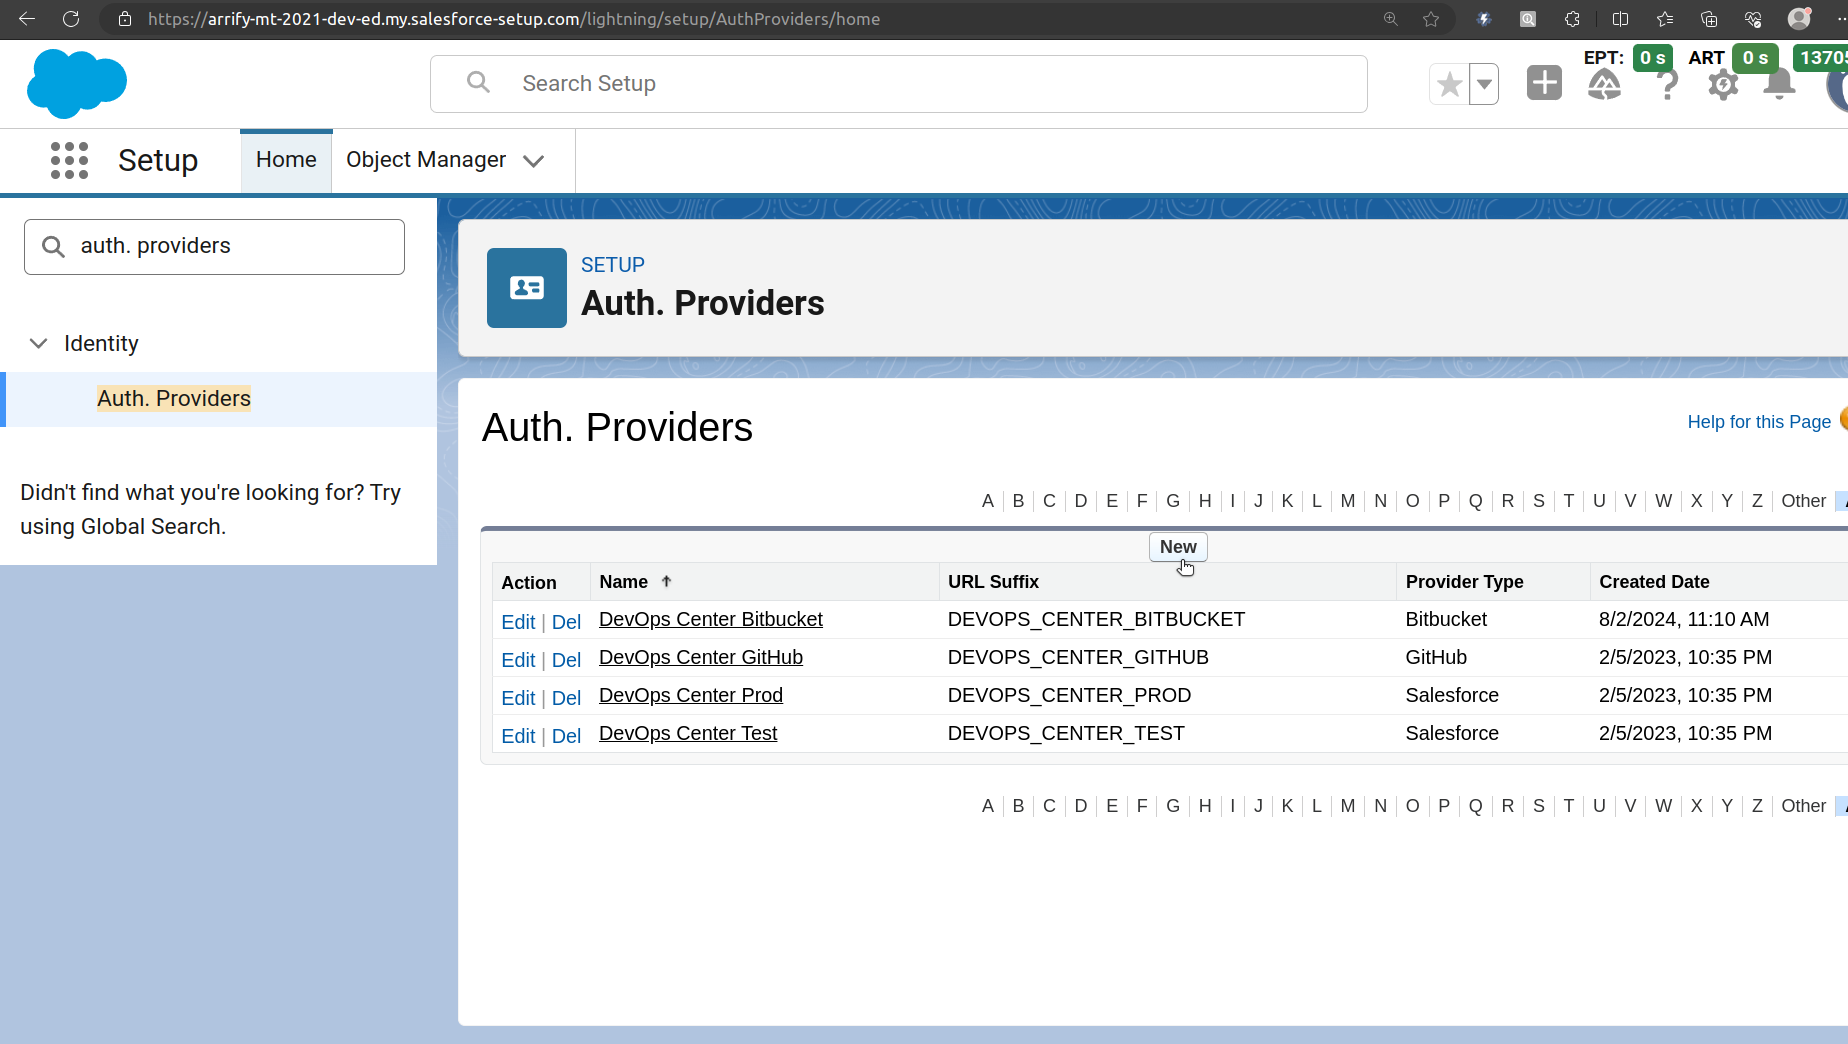Open the Trailhead resources icon
1848x1044 pixels.
(1604, 85)
